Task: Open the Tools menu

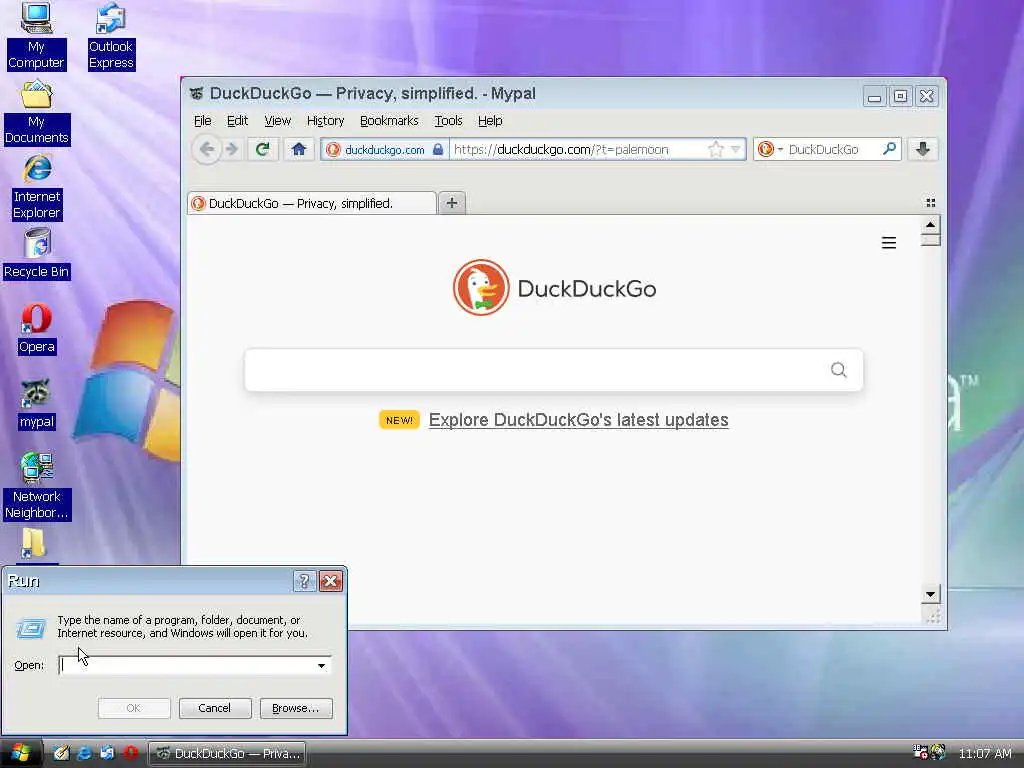Action: pos(448,121)
